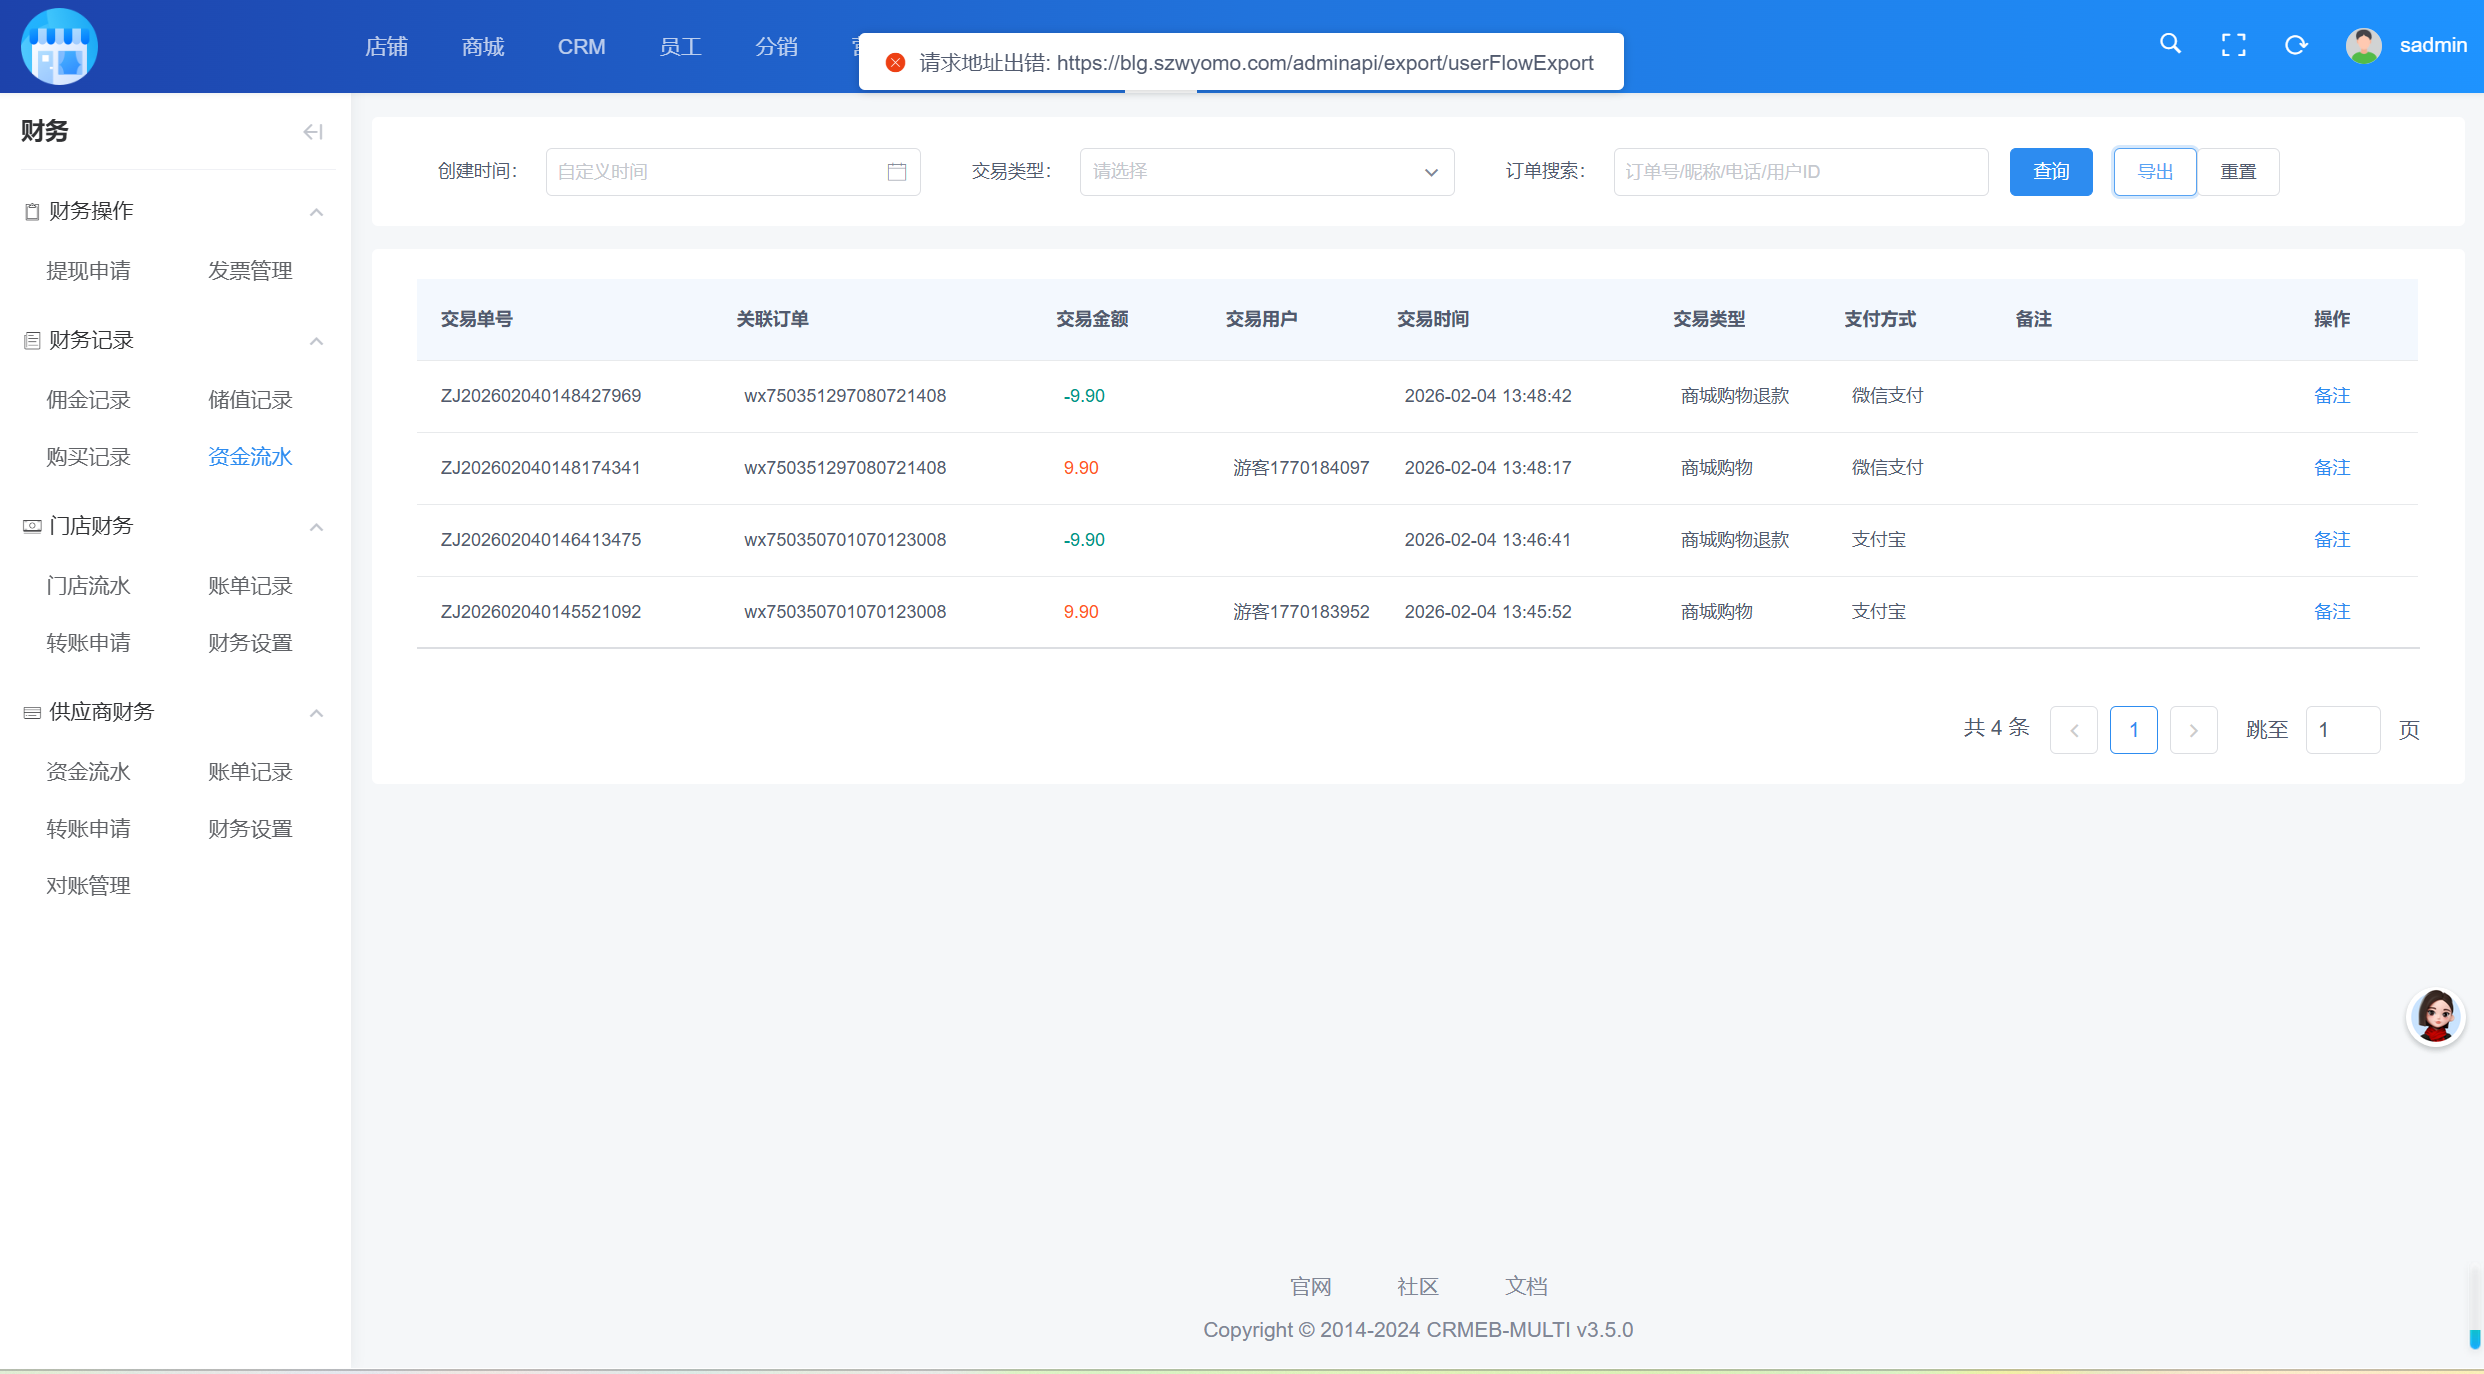The height and width of the screenshot is (1374, 2484).
Task: Click the 订单搜索 input field
Action: click(1800, 172)
